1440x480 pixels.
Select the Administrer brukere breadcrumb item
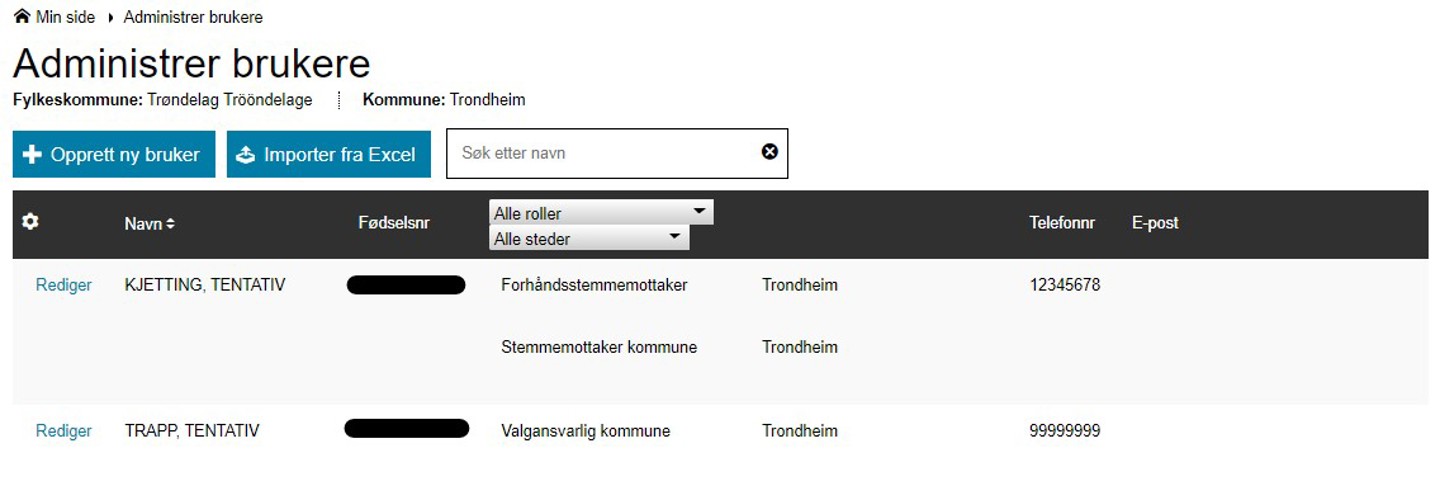pos(193,17)
